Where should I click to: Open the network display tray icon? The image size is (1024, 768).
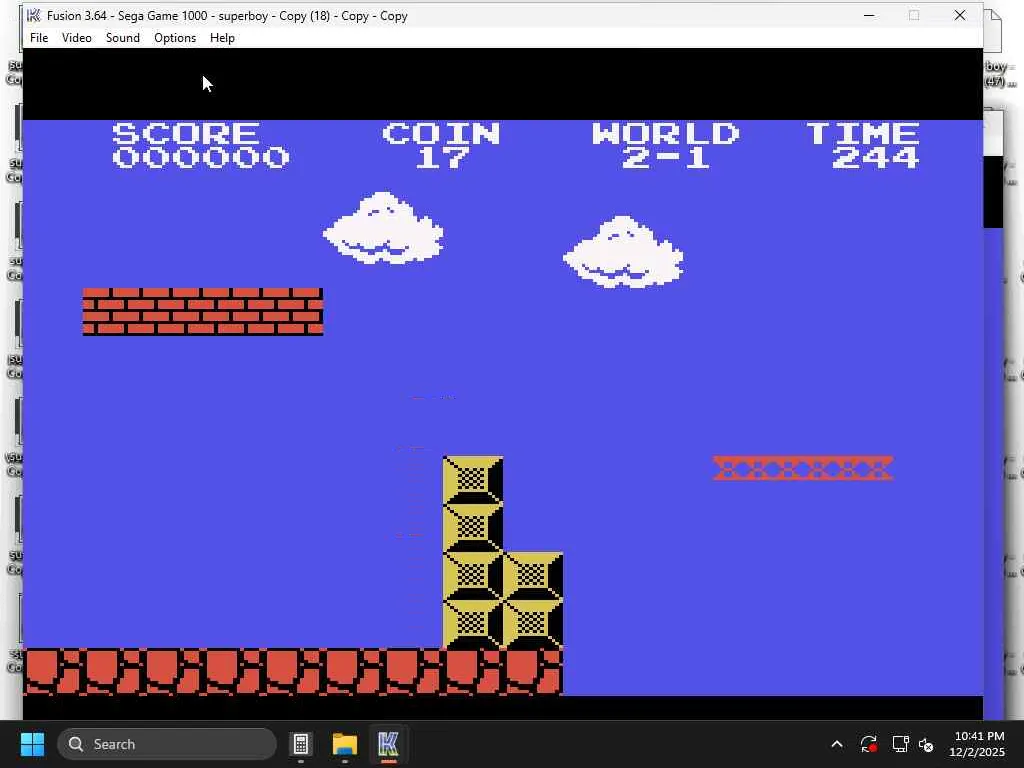[x=901, y=744]
